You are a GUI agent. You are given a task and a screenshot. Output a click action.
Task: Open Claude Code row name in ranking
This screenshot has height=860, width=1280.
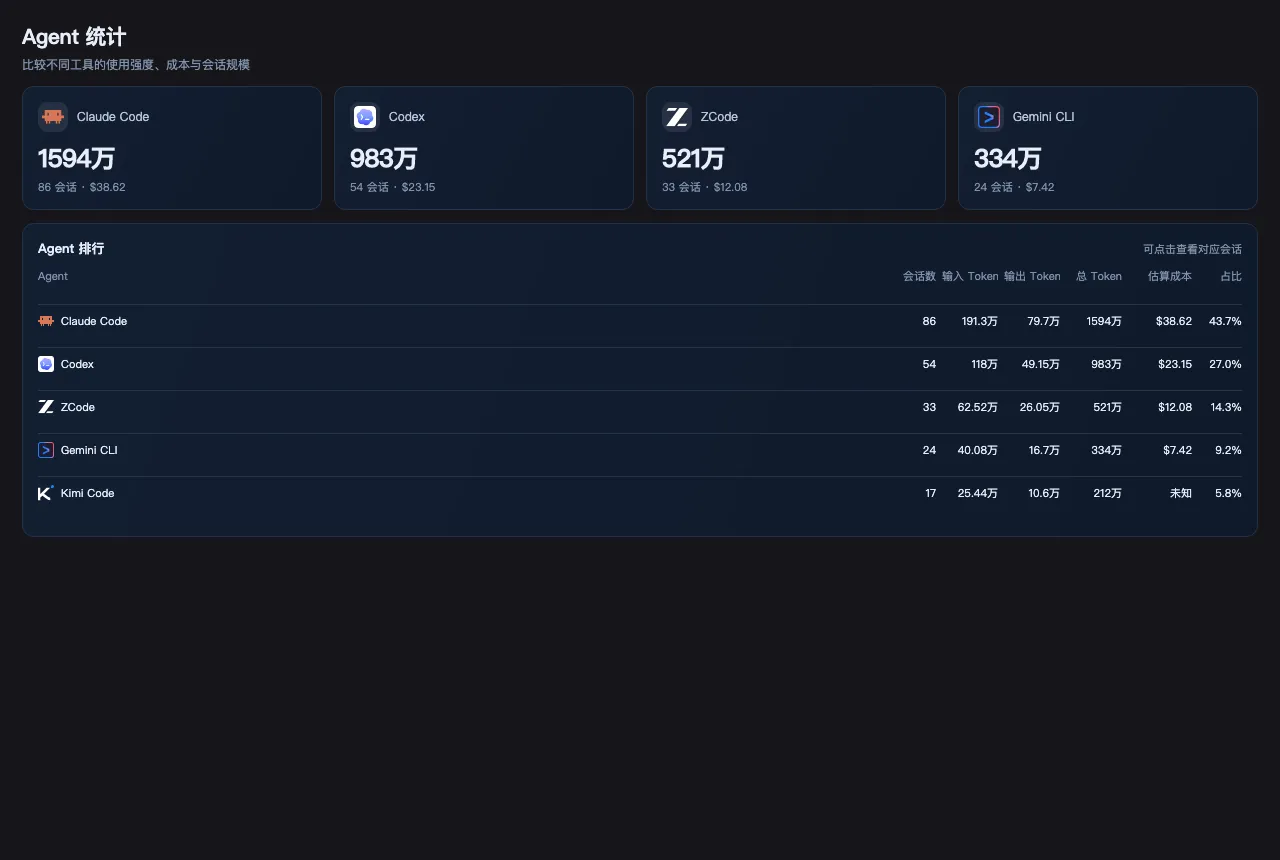coord(94,321)
